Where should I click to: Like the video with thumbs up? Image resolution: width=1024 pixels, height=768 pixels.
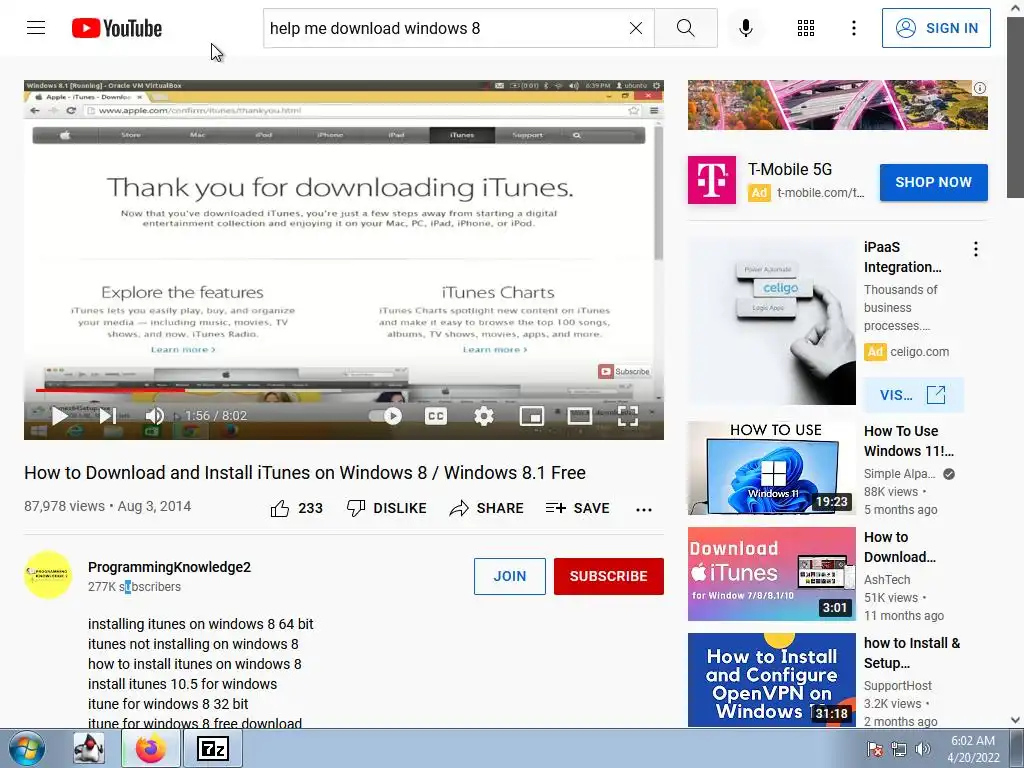[296, 508]
